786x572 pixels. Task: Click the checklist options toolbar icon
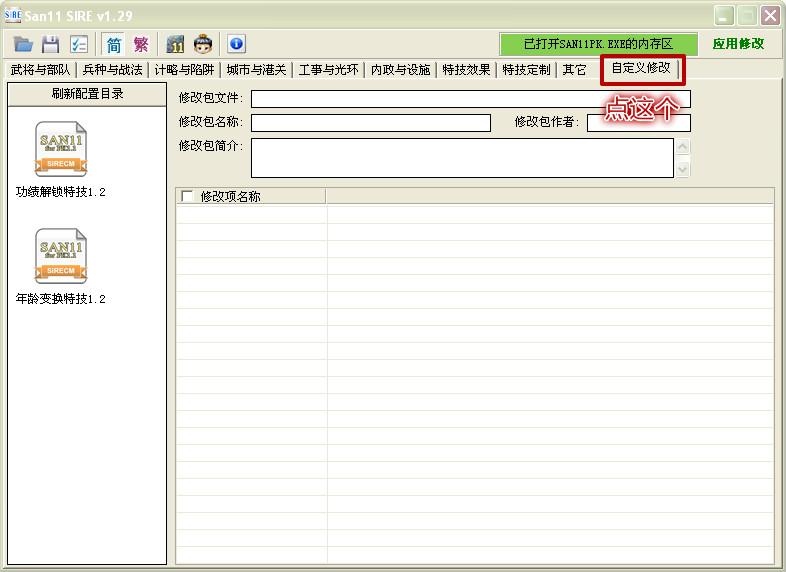tap(78, 44)
